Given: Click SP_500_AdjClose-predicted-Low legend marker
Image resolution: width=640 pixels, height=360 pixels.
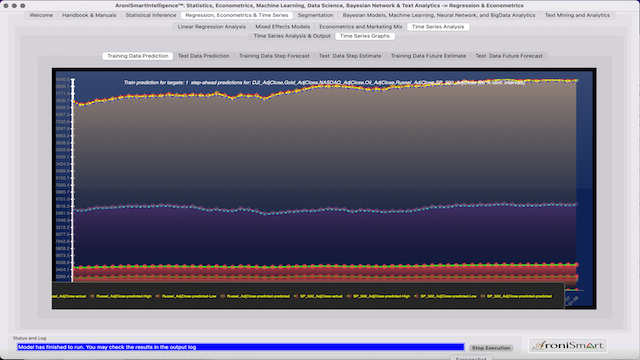Looking at the screenshot, I should tap(416, 296).
